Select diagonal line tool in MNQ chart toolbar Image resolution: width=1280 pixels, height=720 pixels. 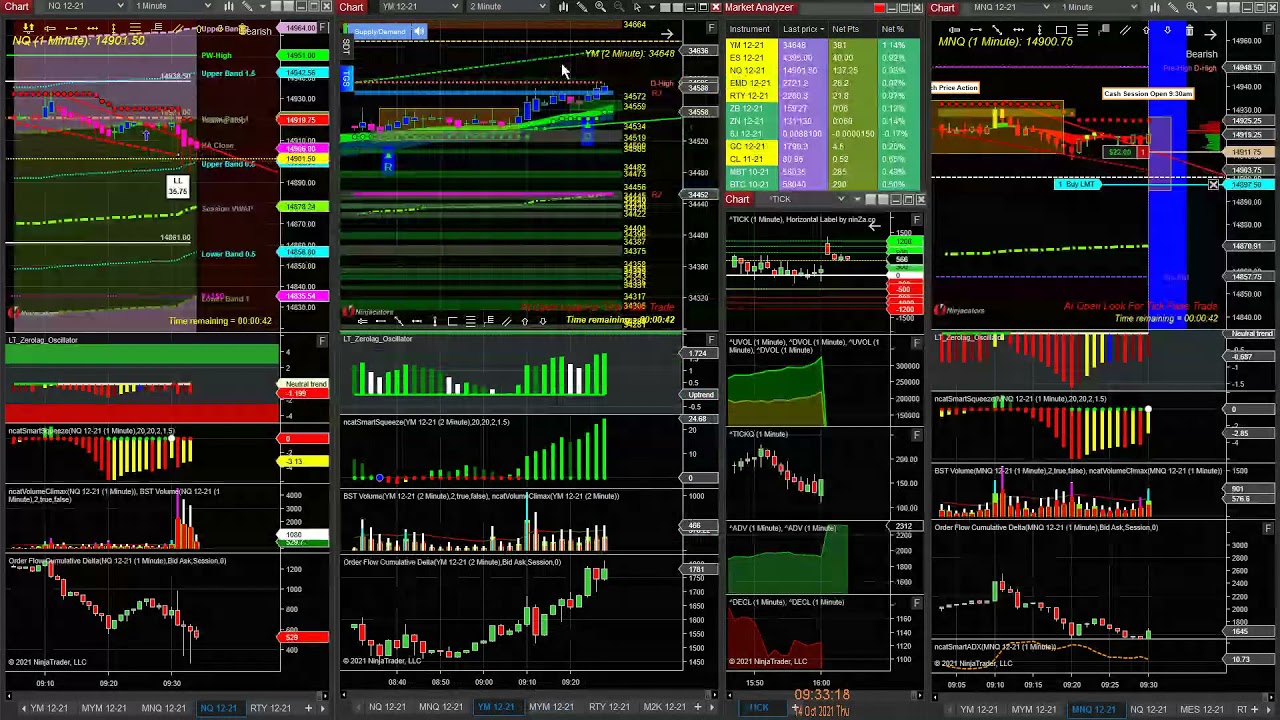[x=997, y=30]
